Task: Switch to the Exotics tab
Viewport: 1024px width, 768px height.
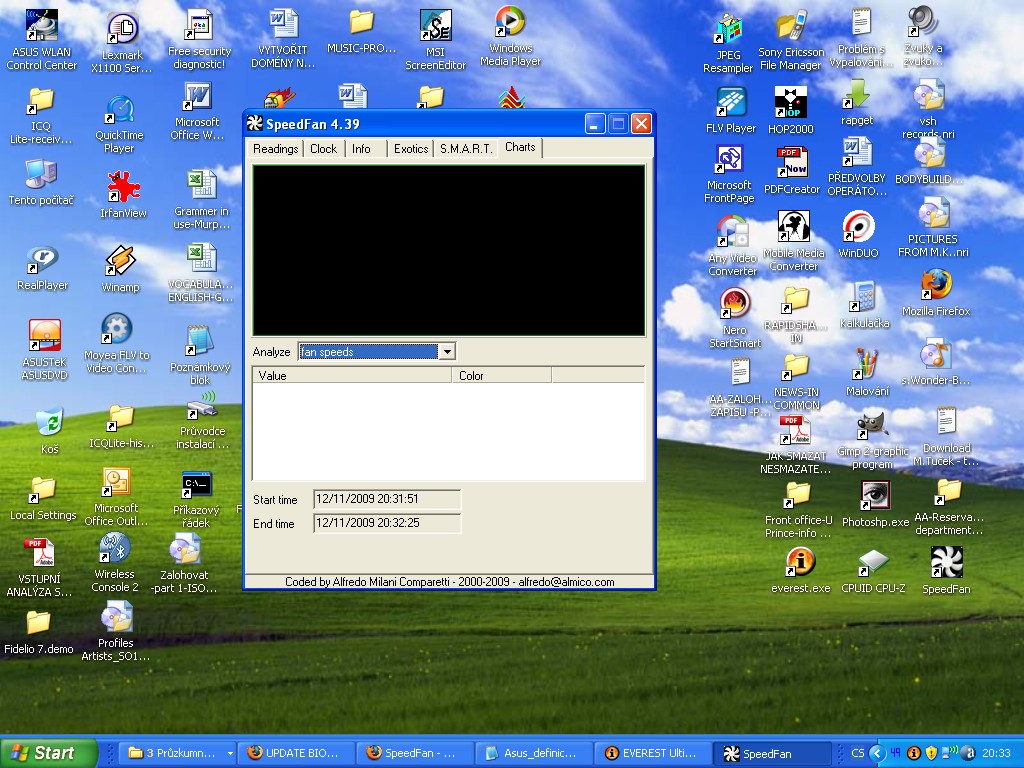Action: pos(411,149)
